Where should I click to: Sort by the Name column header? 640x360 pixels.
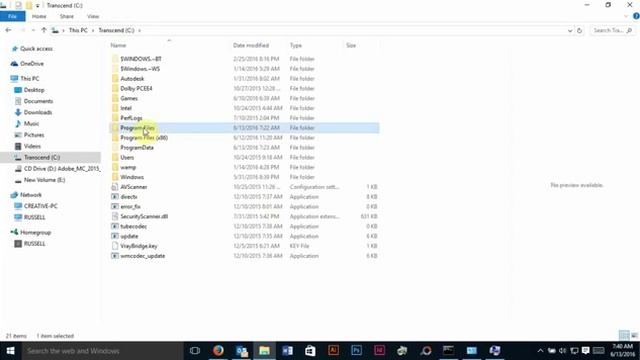tap(118, 45)
